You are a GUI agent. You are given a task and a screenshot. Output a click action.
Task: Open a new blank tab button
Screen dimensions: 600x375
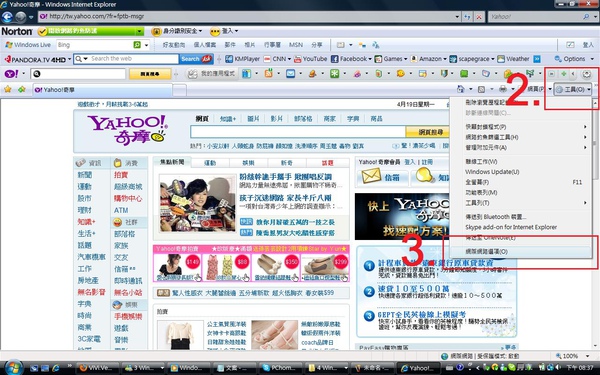(x=179, y=90)
